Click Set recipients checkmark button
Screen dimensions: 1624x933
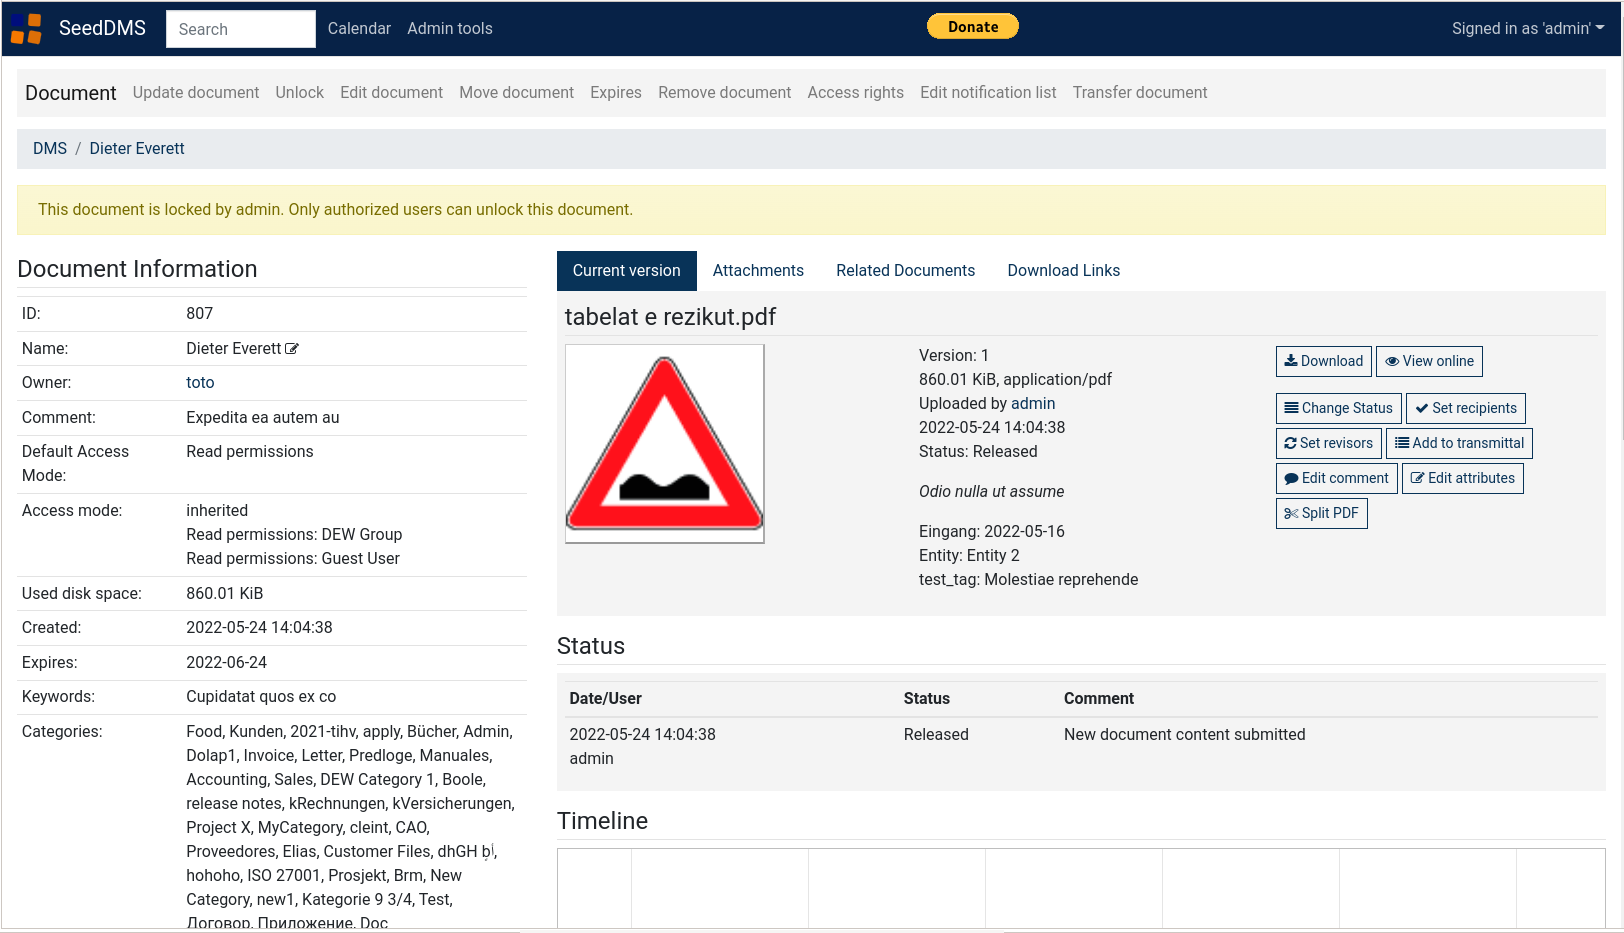1465,408
